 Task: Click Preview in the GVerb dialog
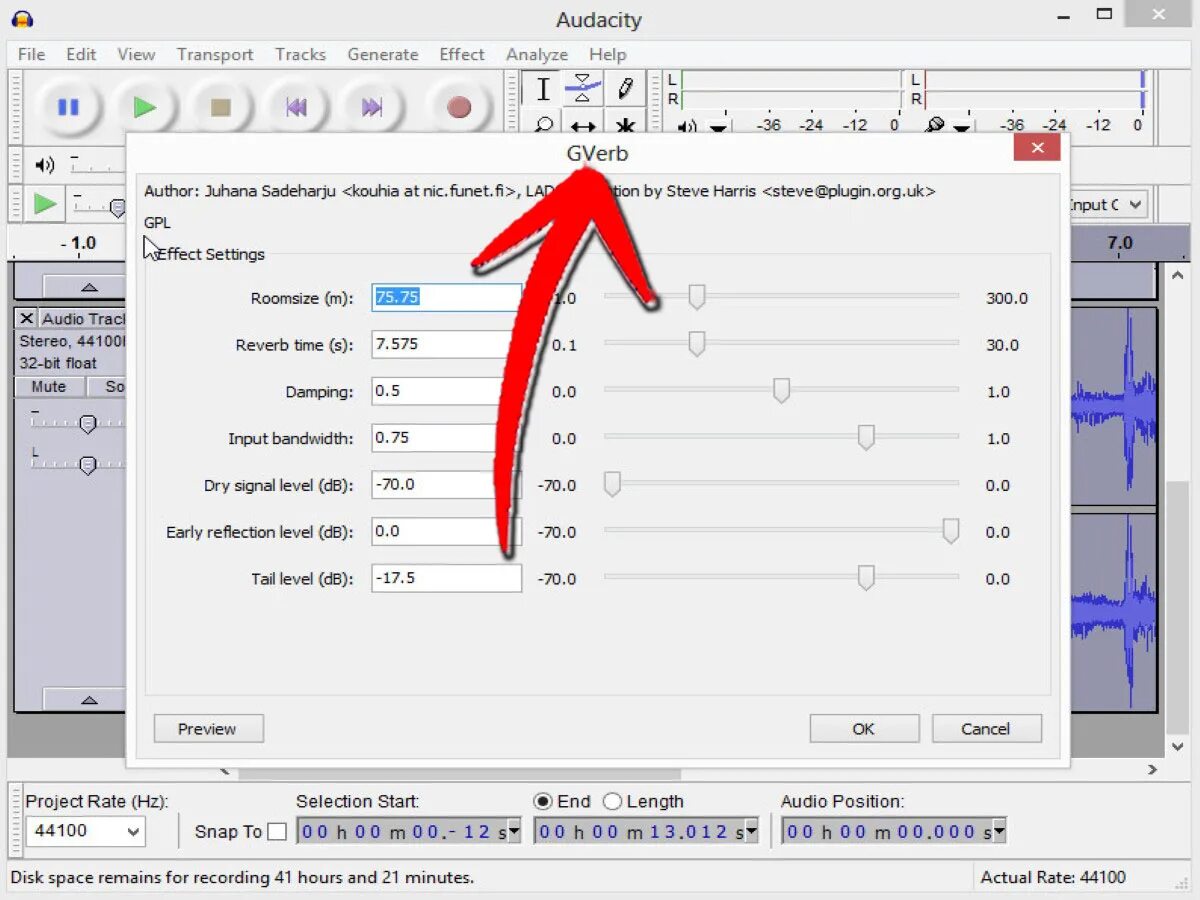coord(208,728)
